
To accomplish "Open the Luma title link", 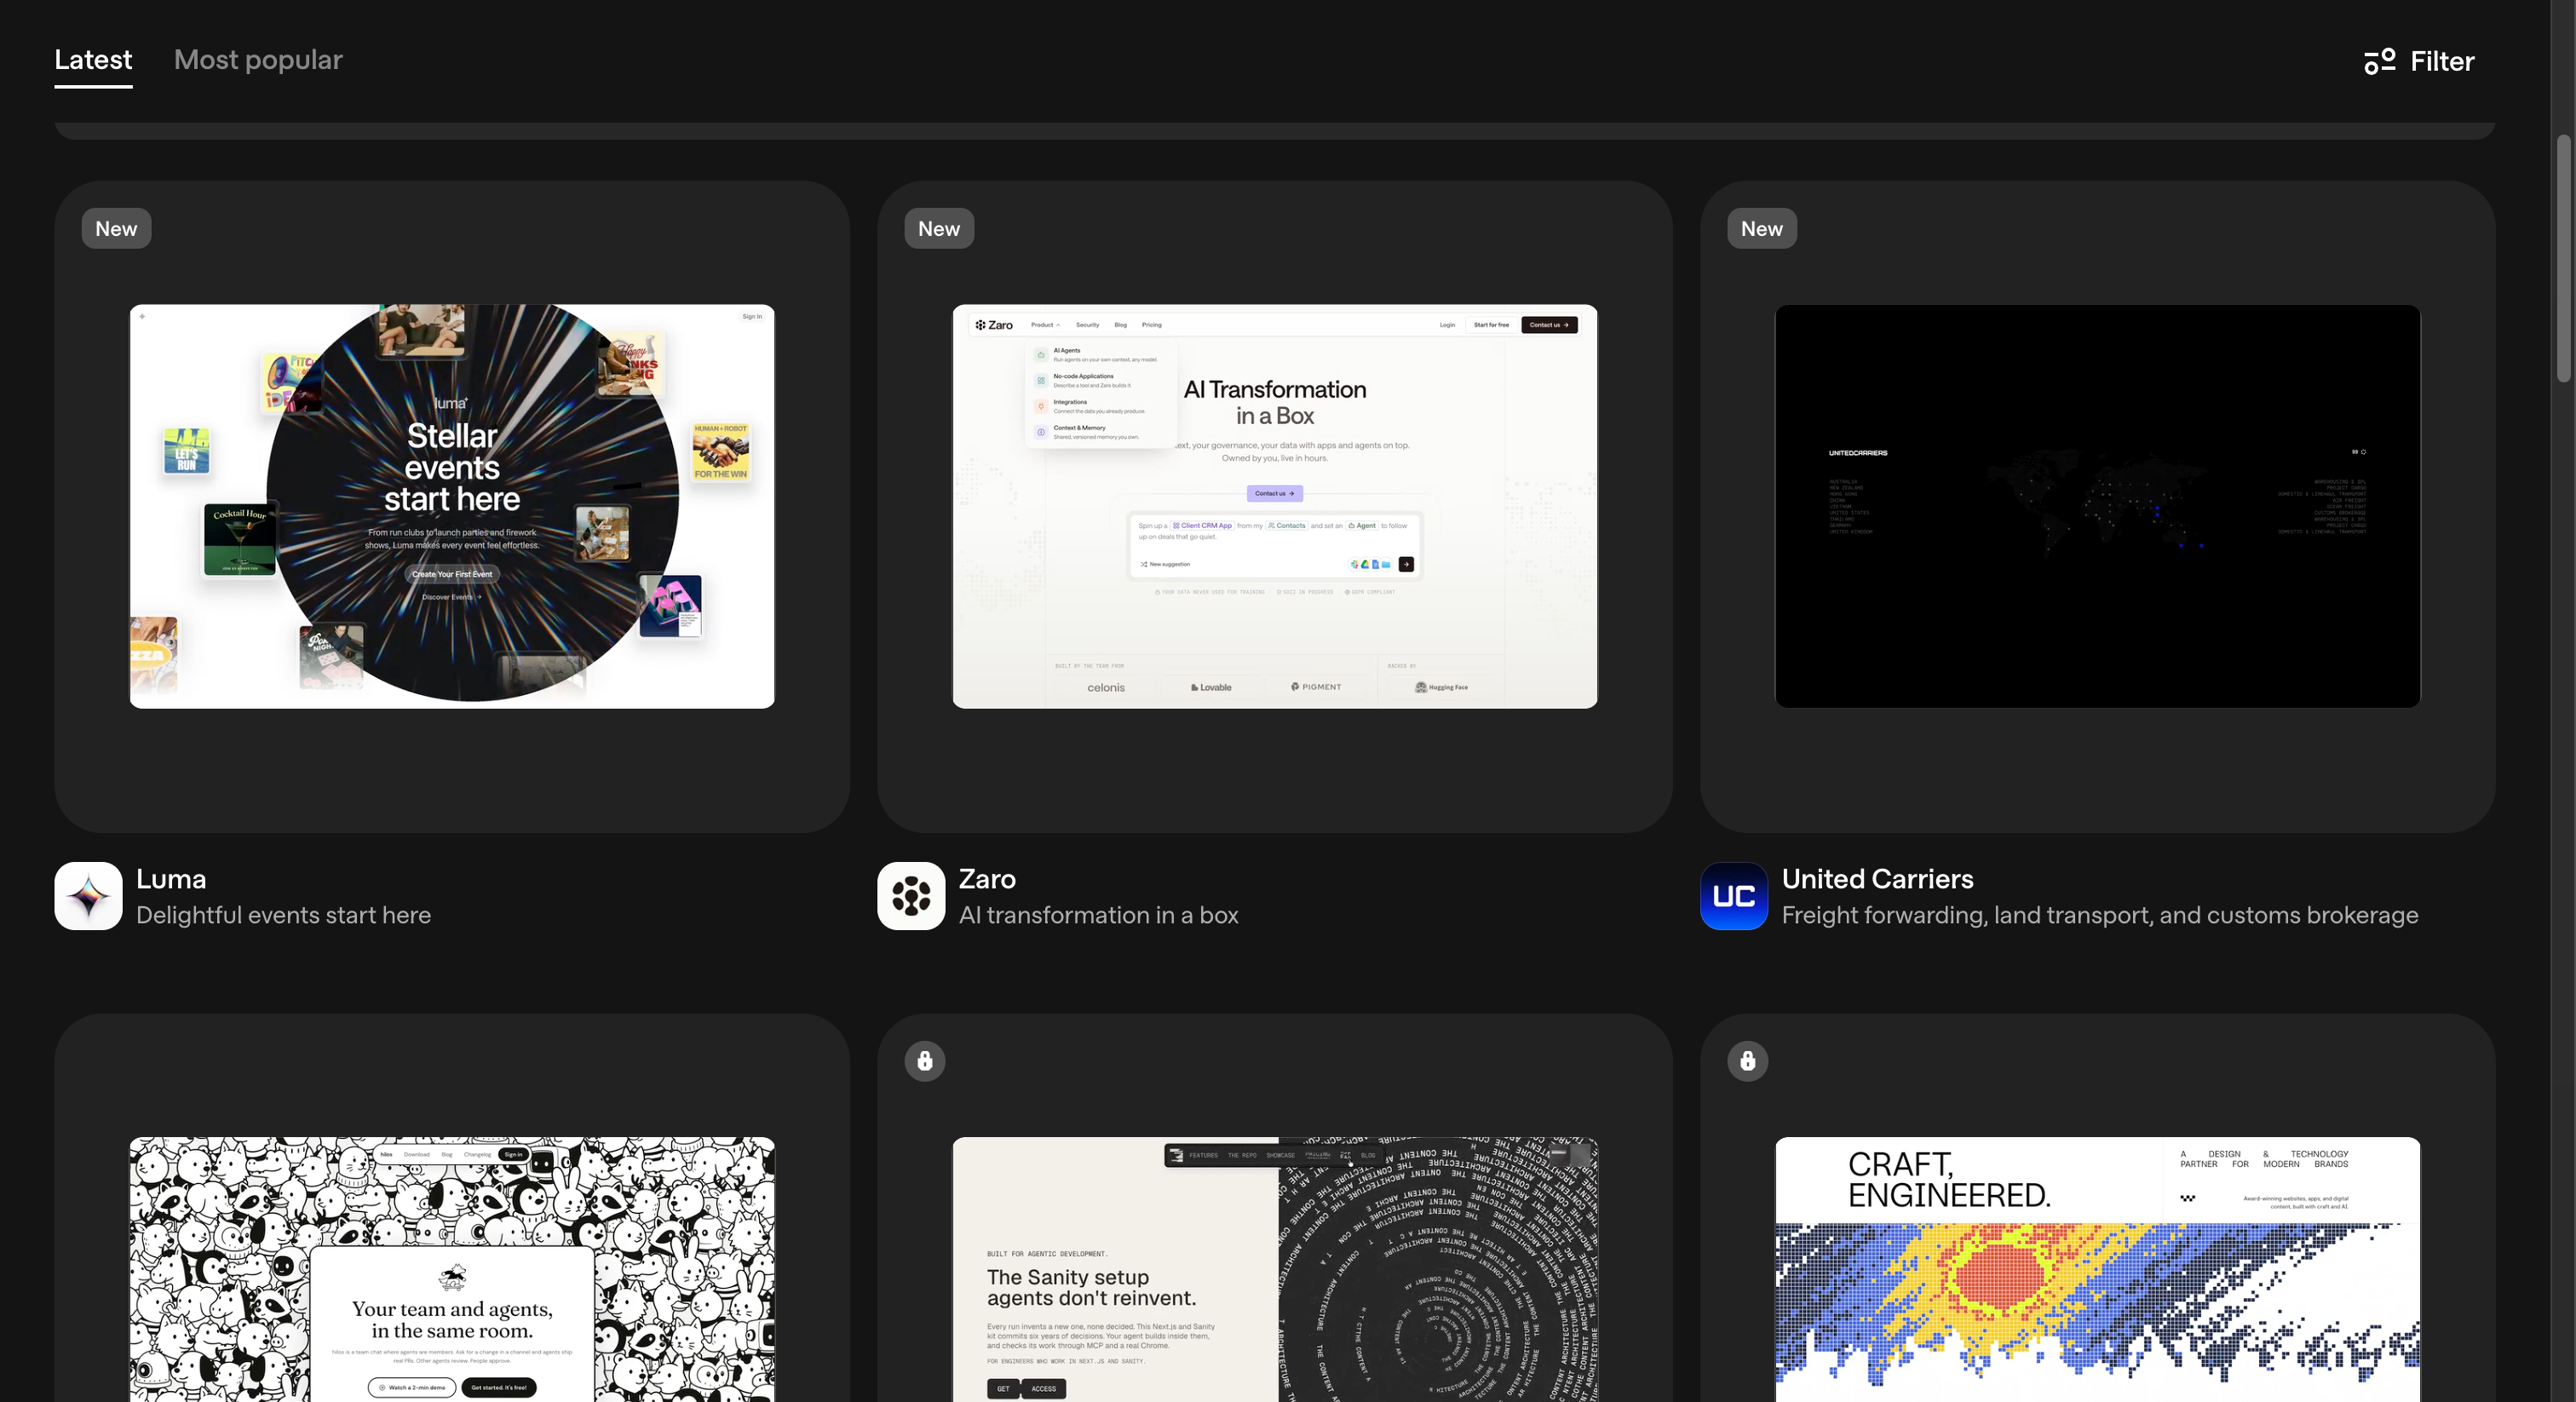I will tap(171, 878).
